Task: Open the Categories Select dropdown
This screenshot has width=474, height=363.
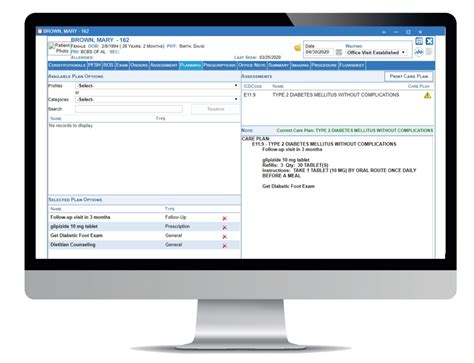Action: point(157,99)
